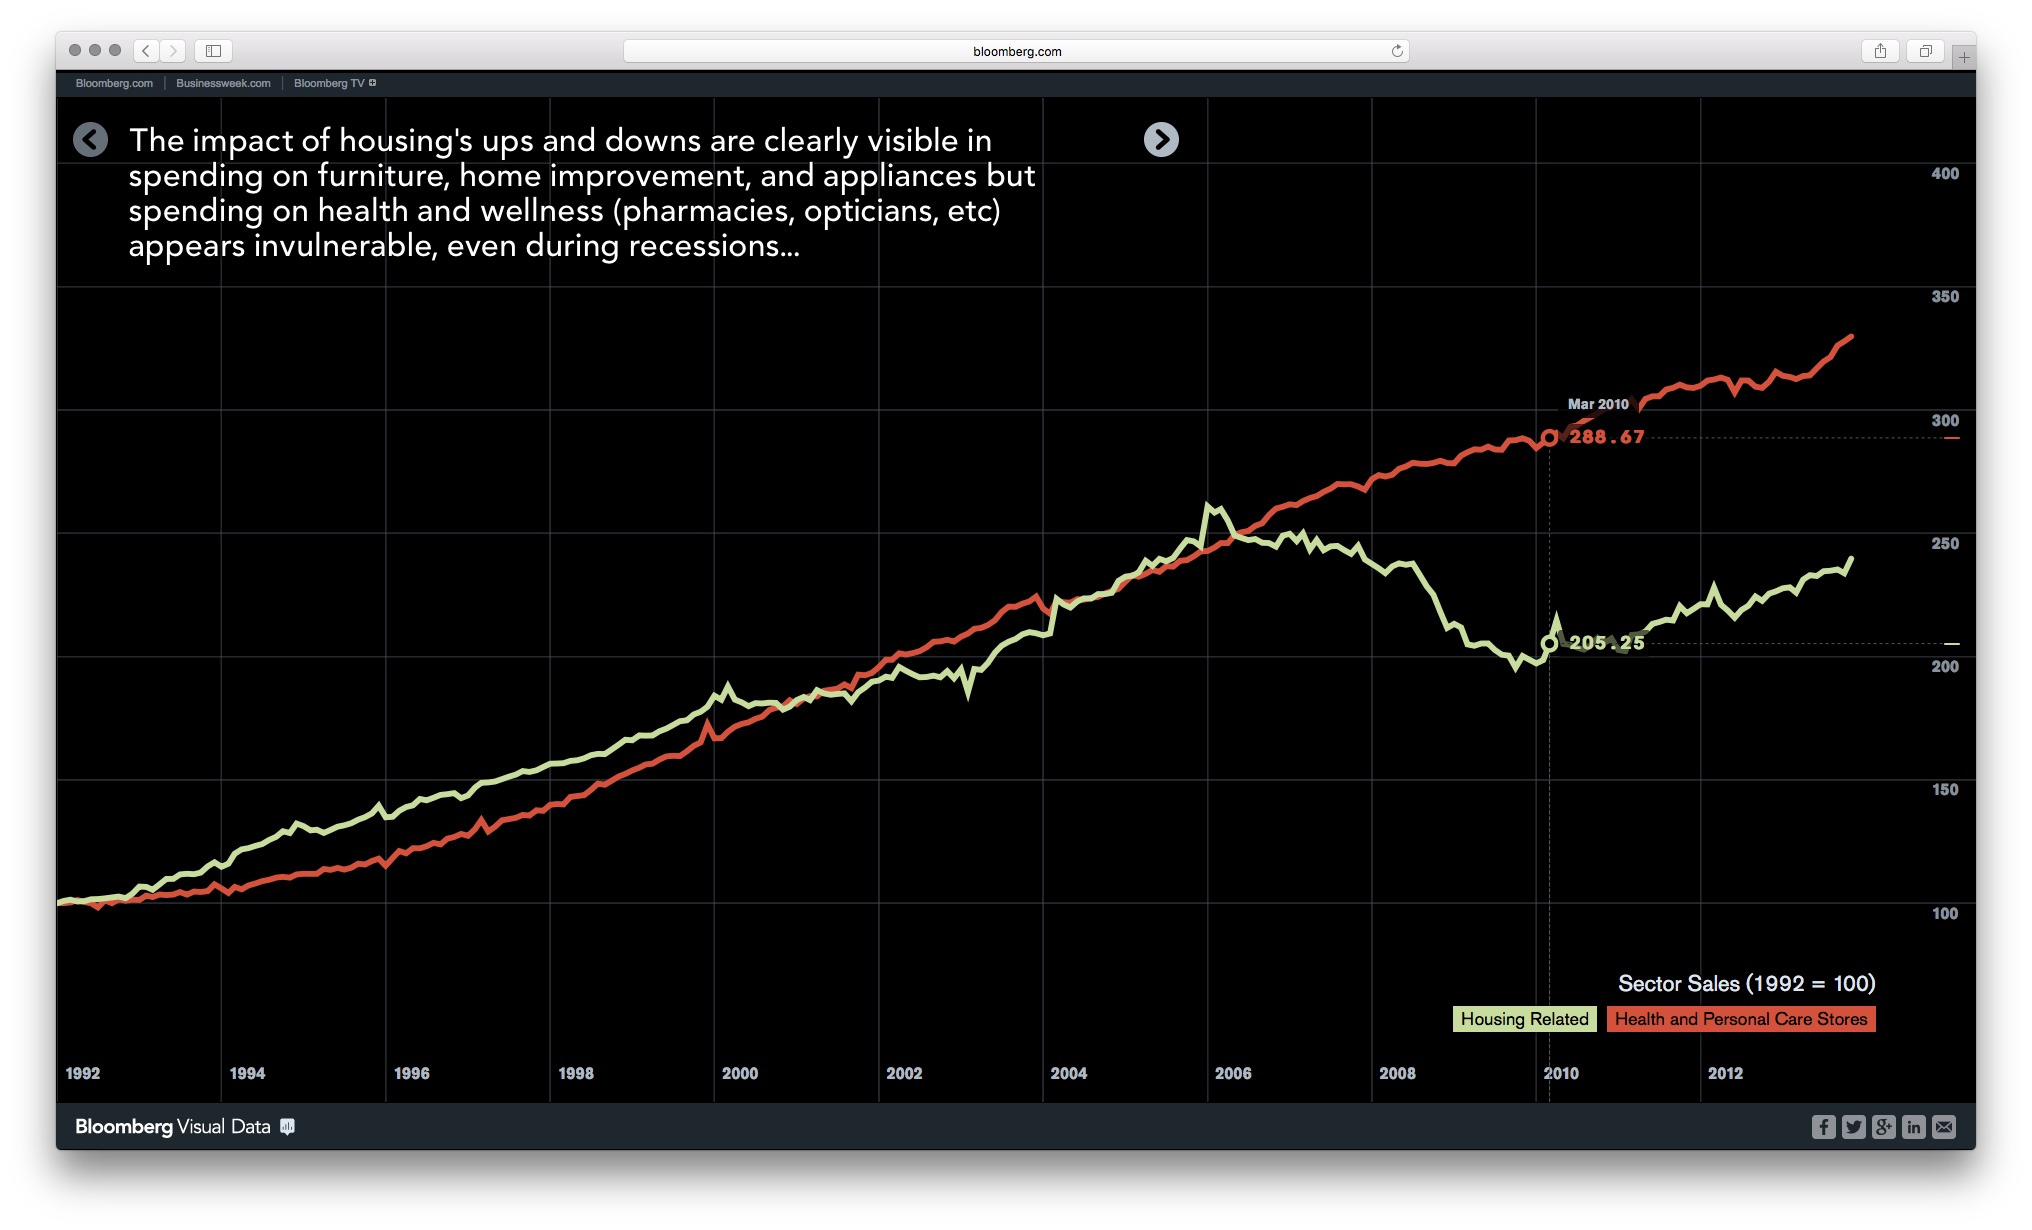Share the chart via Google+
This screenshot has width=2032, height=1230.
pos(1884,1127)
